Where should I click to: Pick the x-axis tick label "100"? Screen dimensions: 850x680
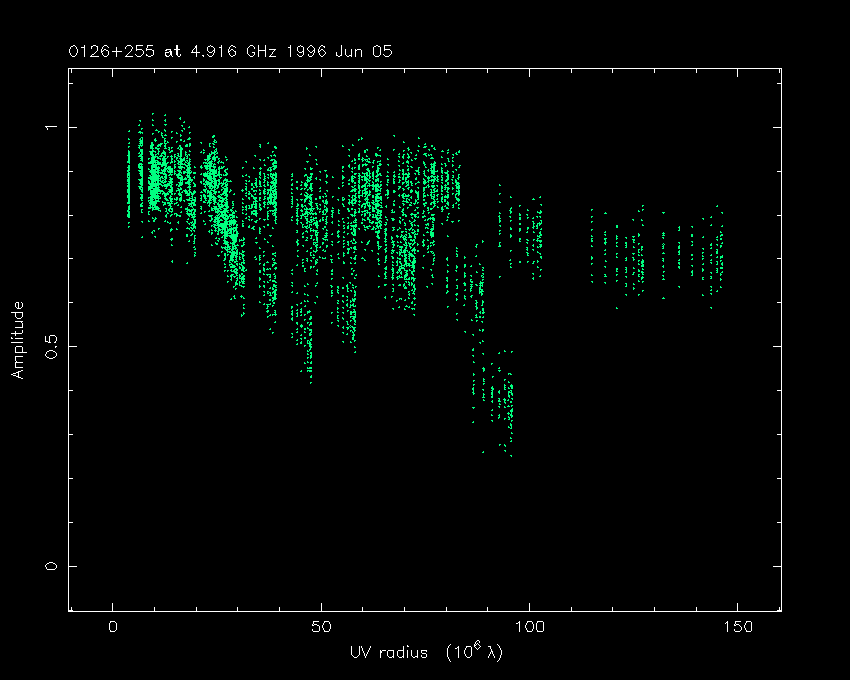pyautogui.click(x=529, y=627)
